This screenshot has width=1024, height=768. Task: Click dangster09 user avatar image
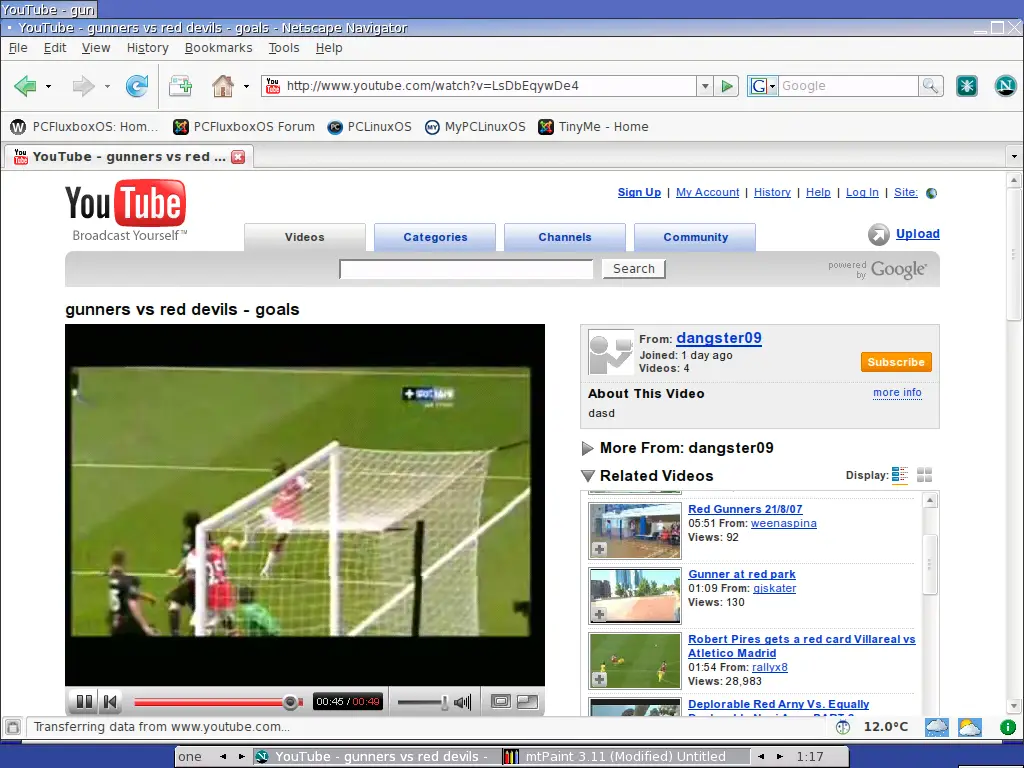click(x=611, y=352)
